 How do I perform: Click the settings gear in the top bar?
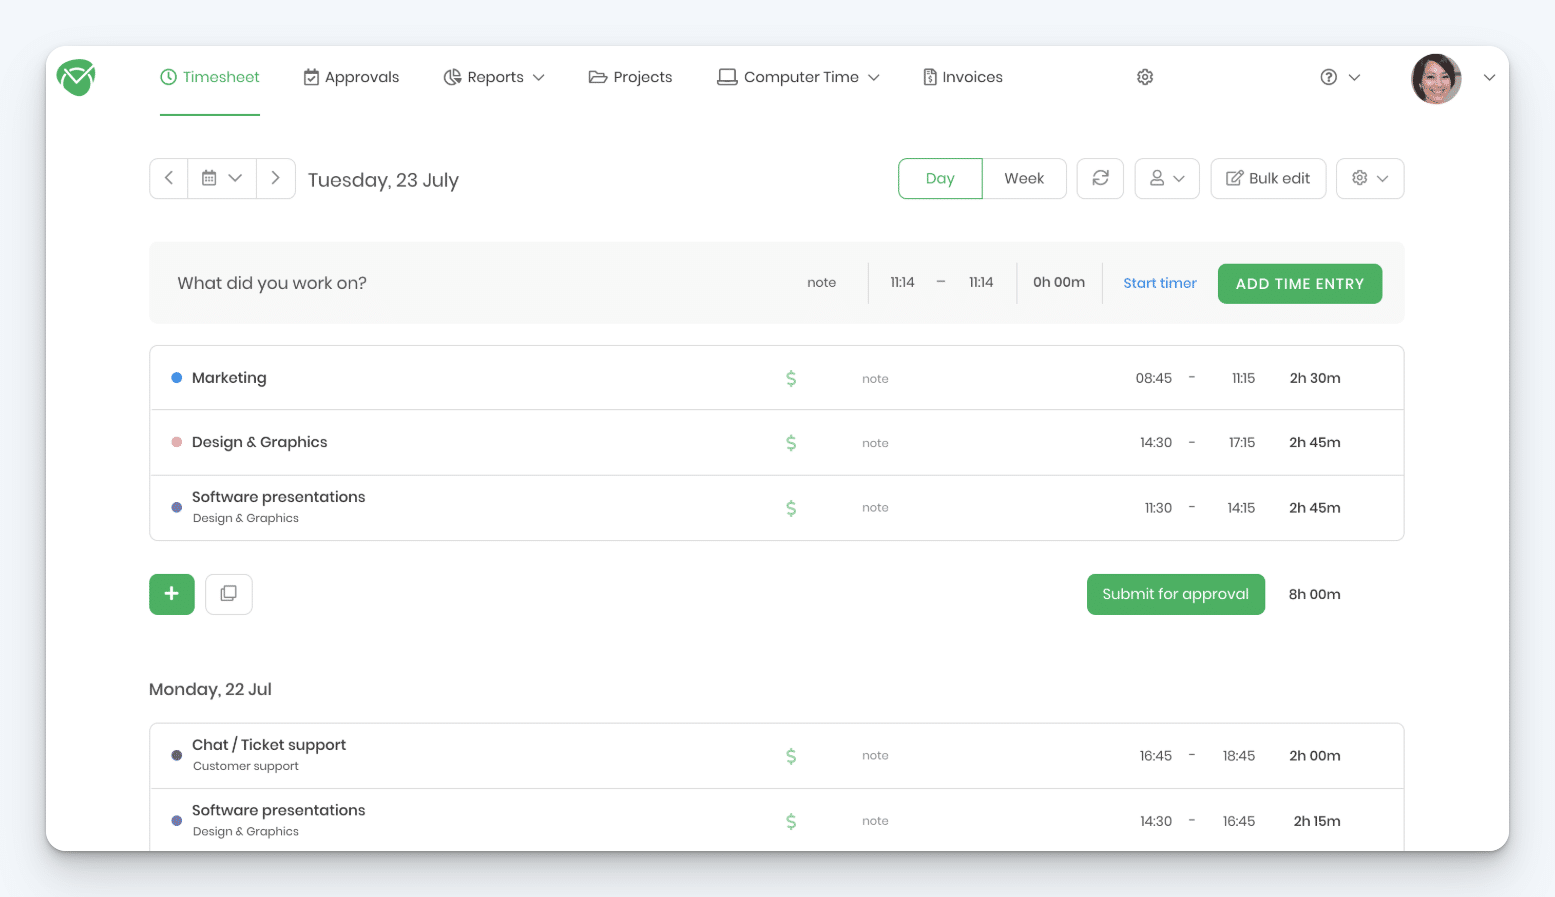(1144, 76)
